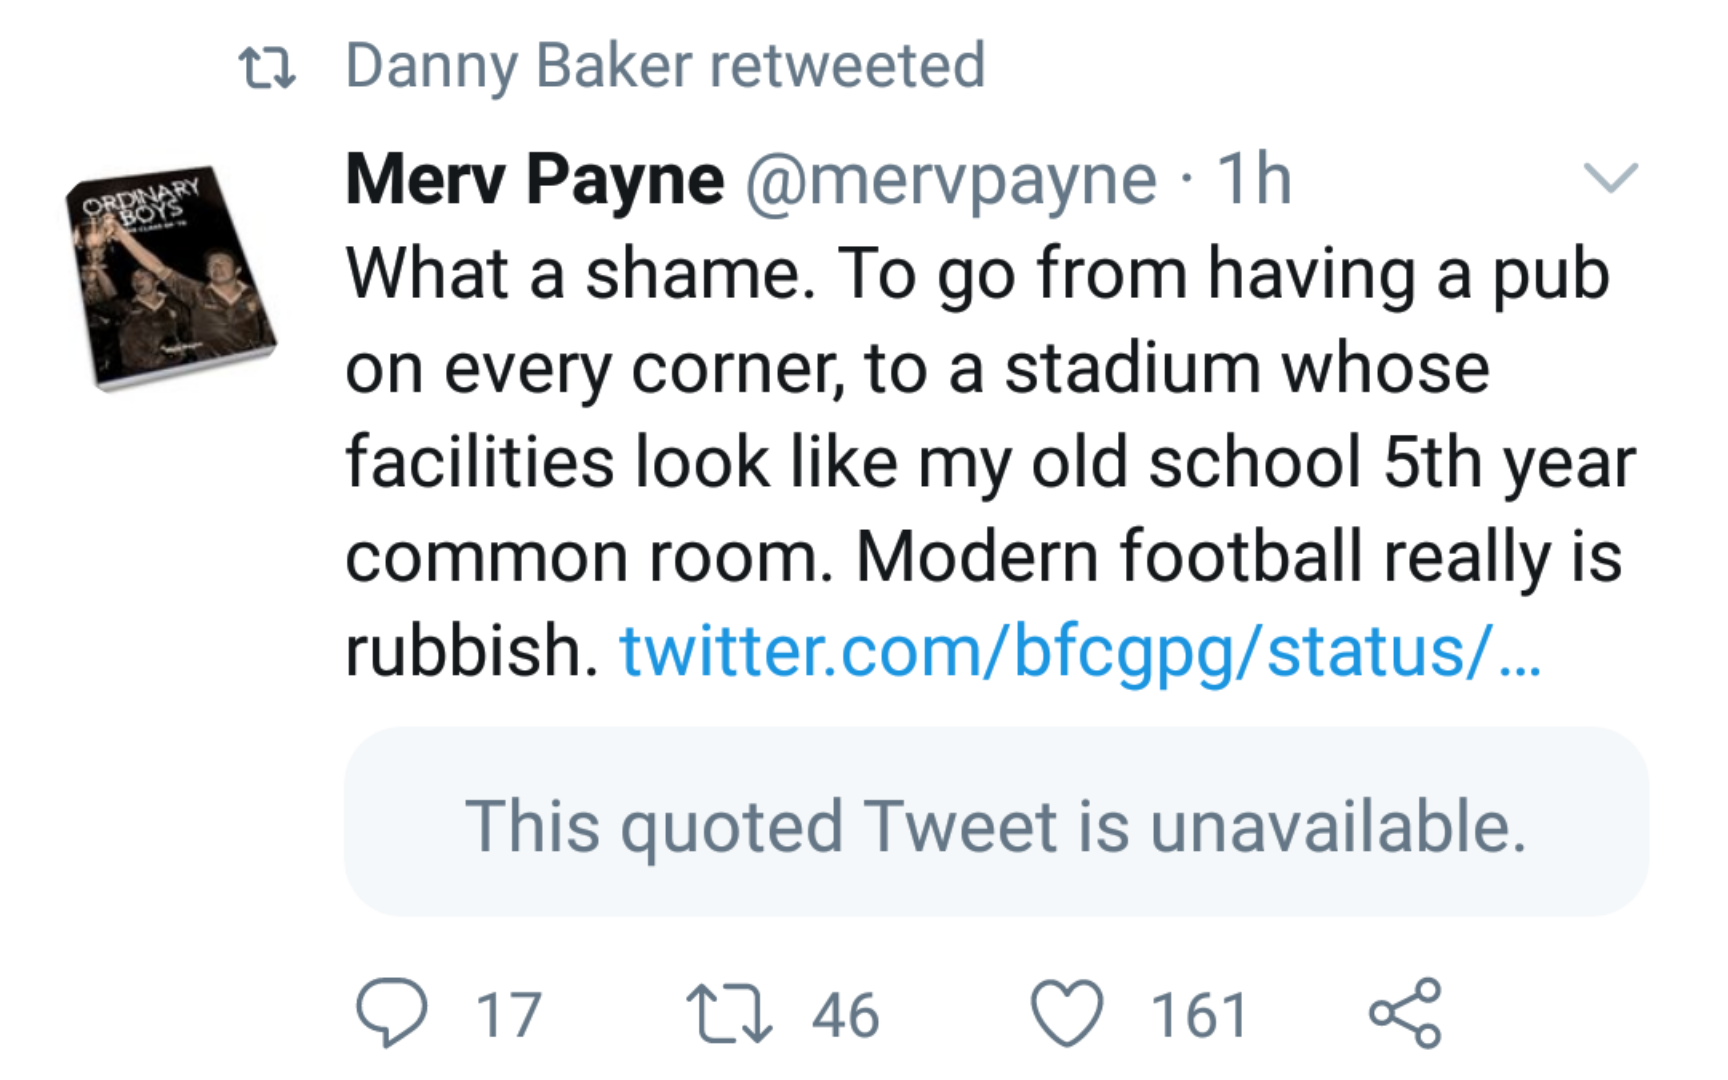The height and width of the screenshot is (1080, 1728).
Task: Click retweet indicator icon beside Danny Baker
Action: tap(267, 68)
